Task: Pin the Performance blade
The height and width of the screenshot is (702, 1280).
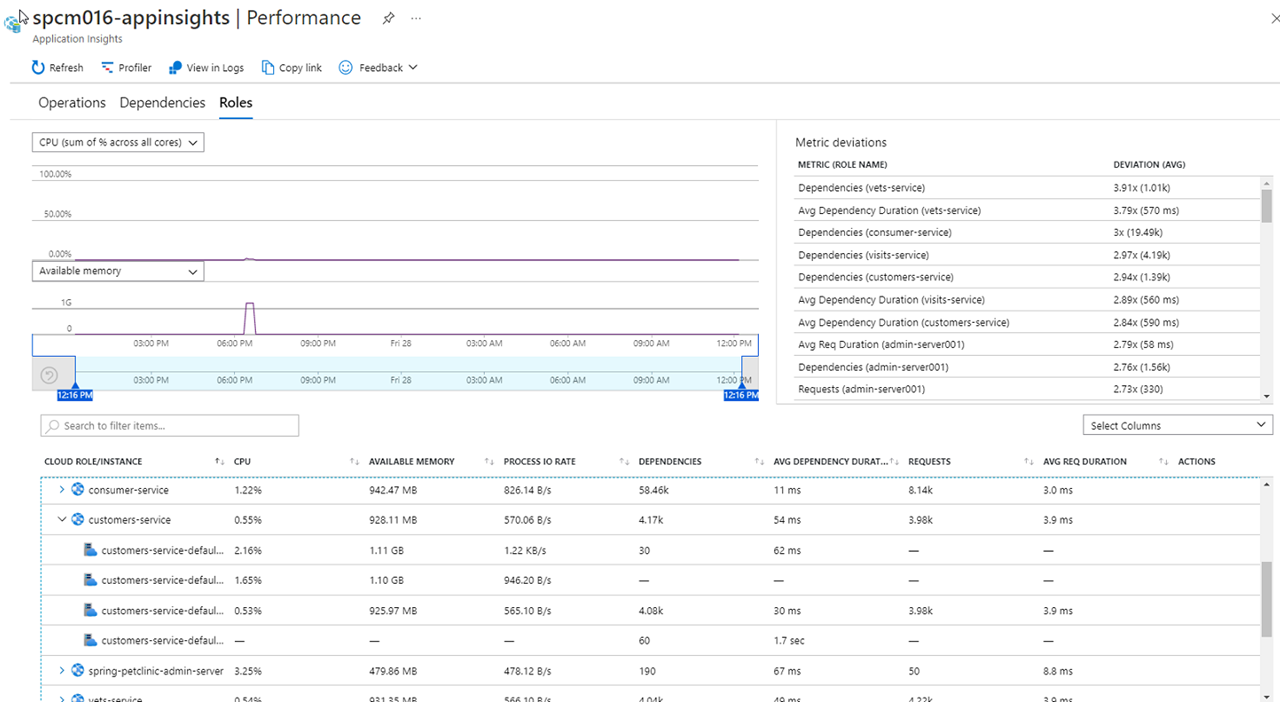Action: coord(388,18)
